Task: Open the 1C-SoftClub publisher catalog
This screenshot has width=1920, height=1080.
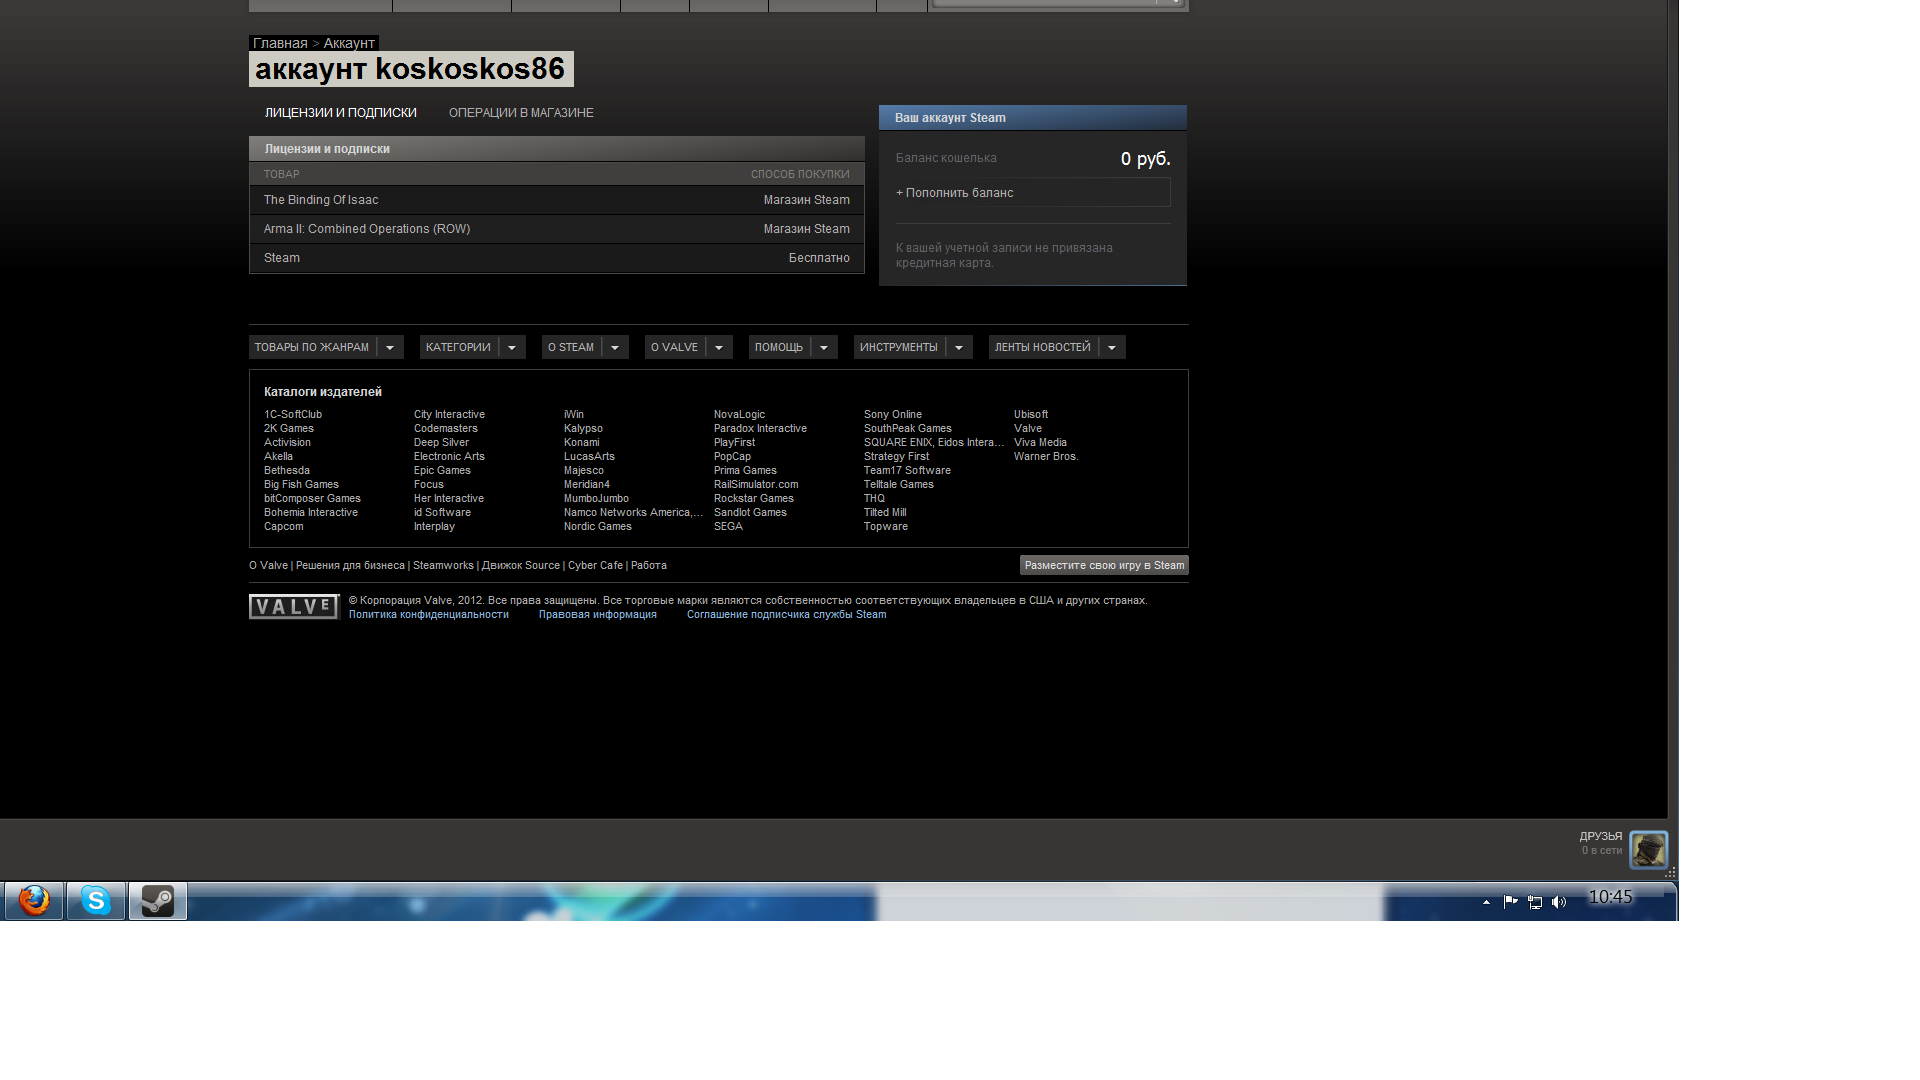Action: point(293,414)
